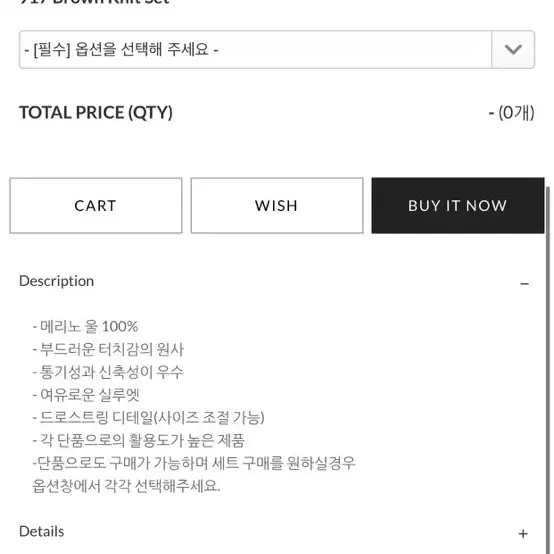
Task: Click the vertical scrollbar on right edge
Action: click(548, 367)
